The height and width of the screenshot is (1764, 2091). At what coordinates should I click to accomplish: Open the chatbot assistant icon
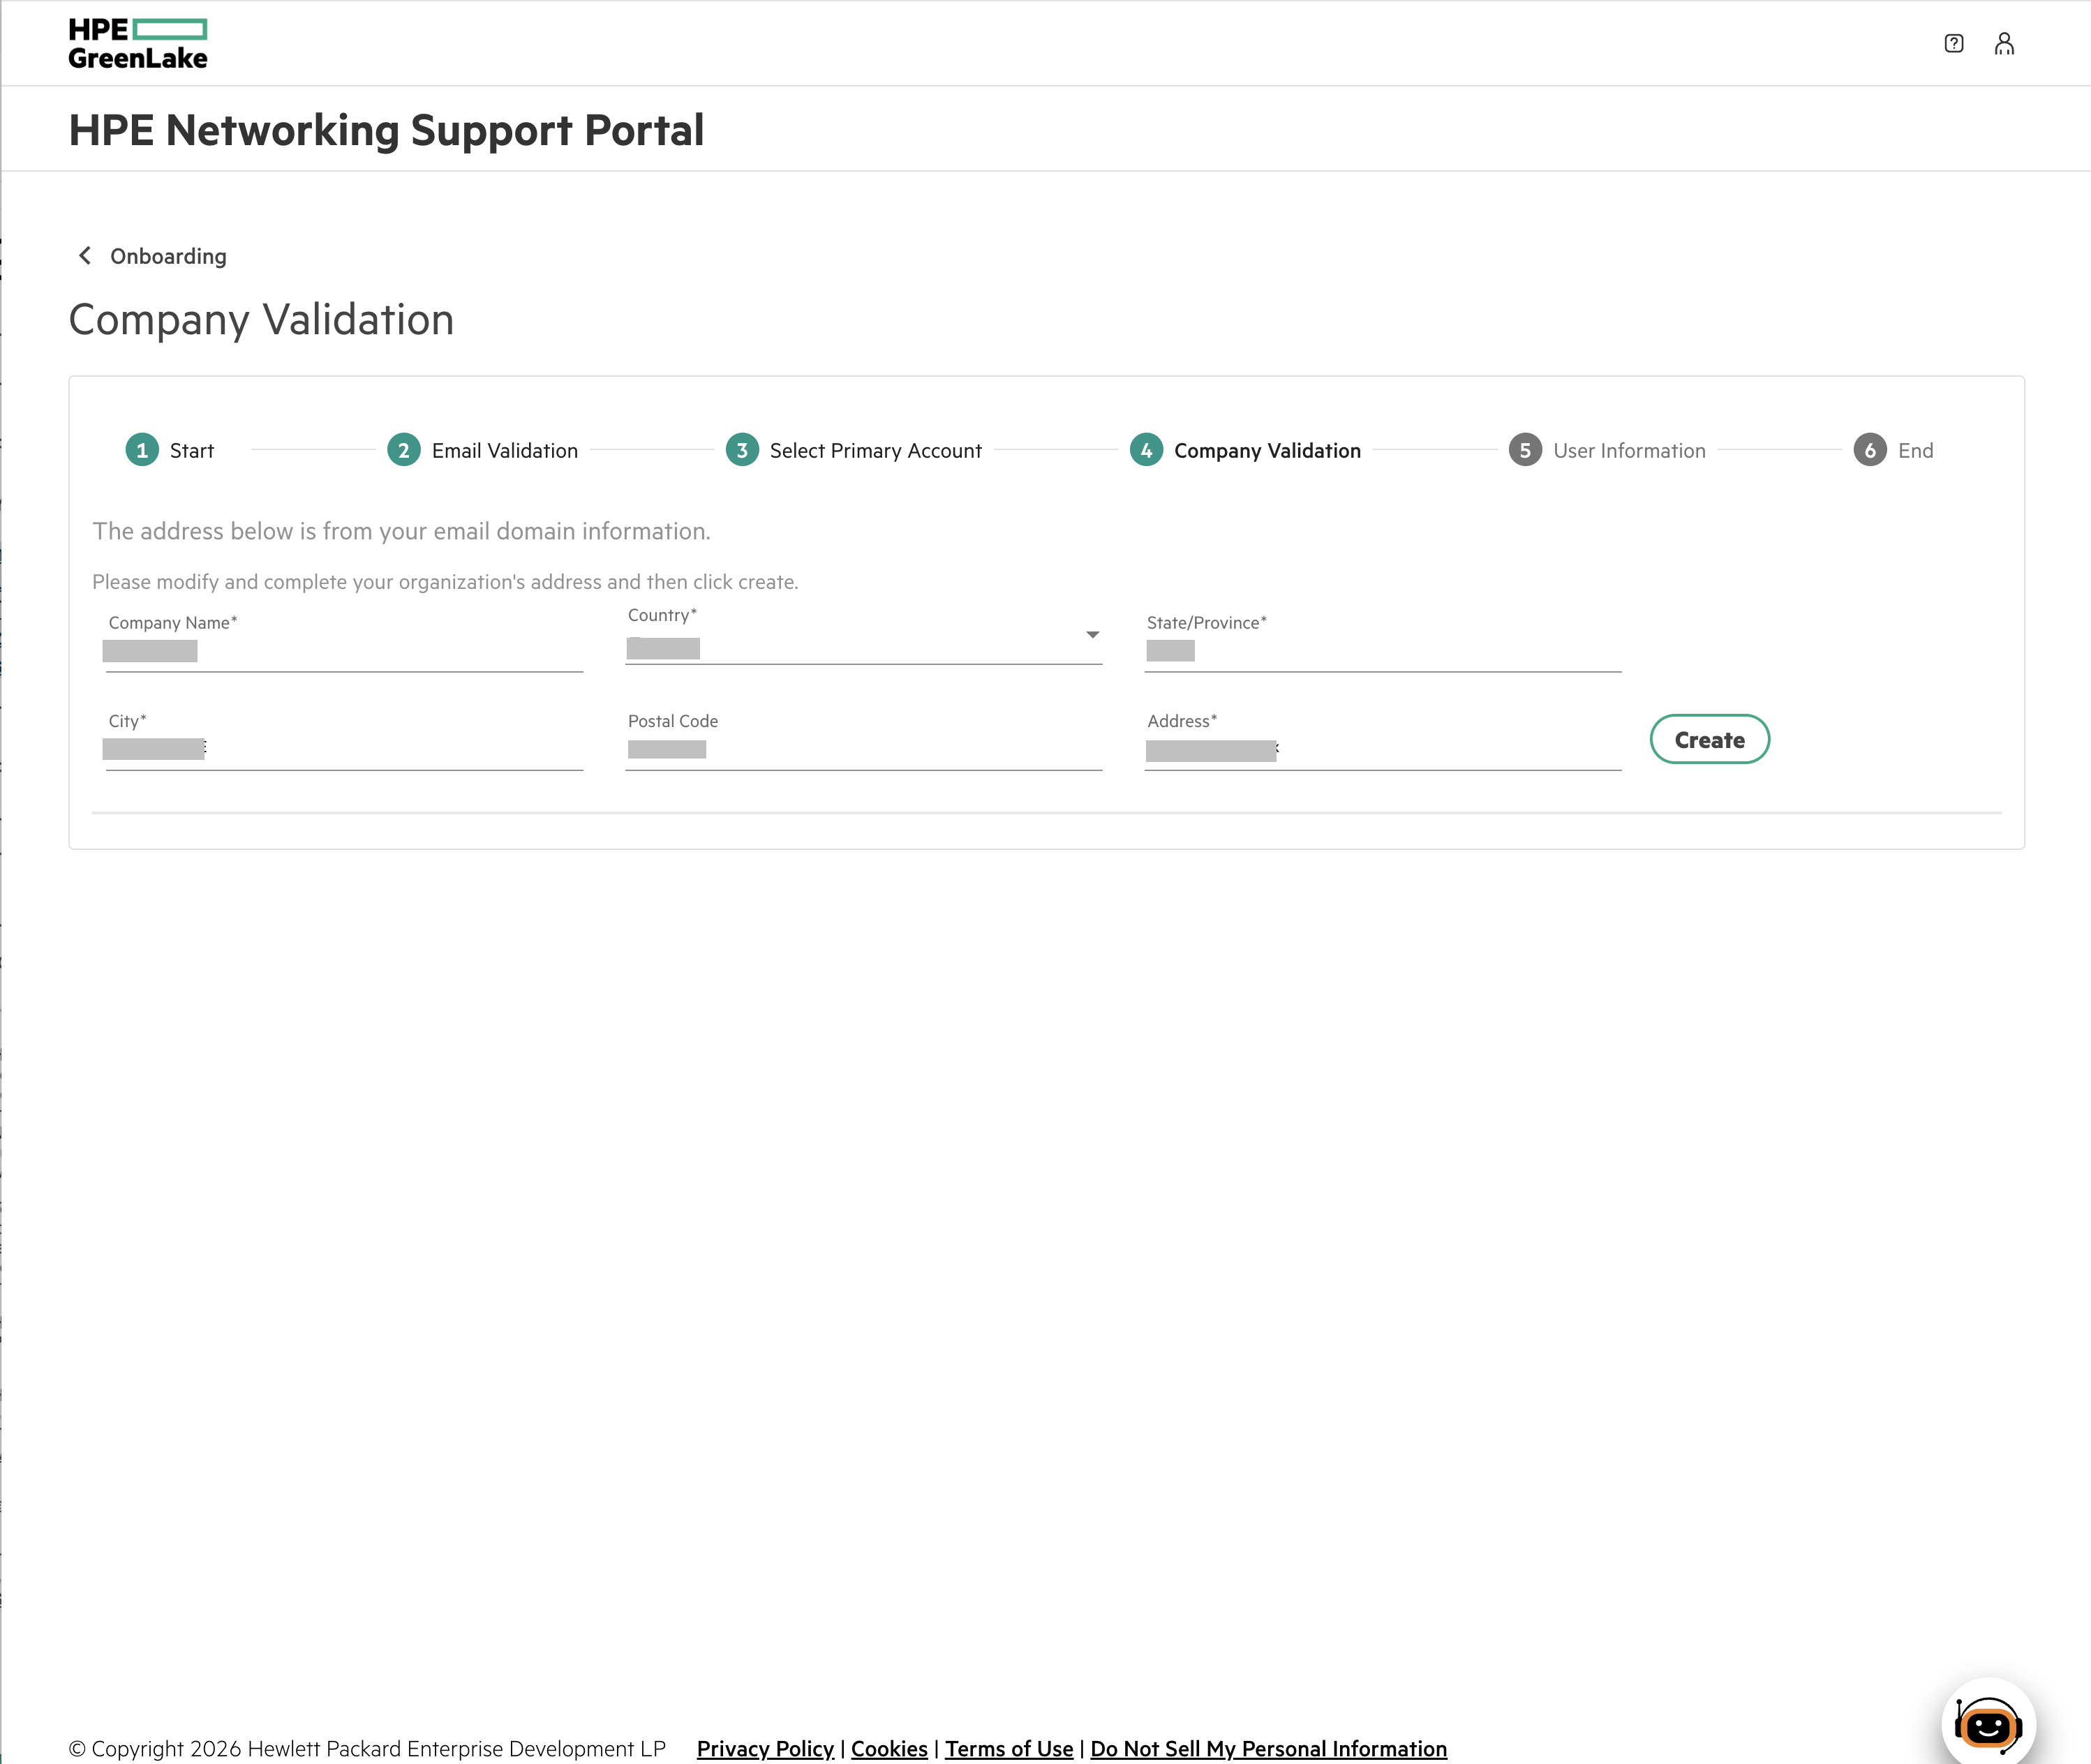coord(1988,1725)
